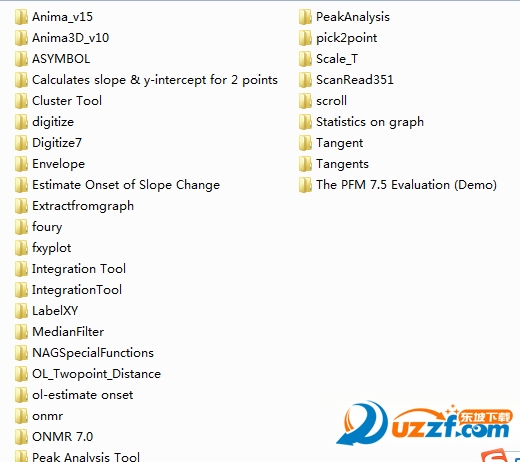The image size is (520, 462).
Task: Click the 'Anima_v15' folder name
Action: [x=62, y=17]
